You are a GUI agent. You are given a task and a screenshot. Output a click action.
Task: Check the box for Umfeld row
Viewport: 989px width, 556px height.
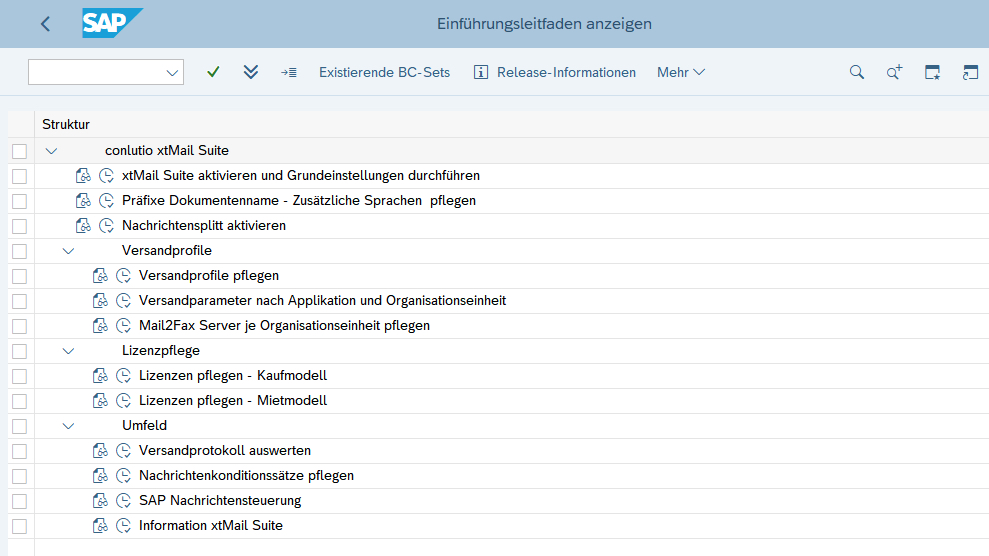[x=20, y=426]
